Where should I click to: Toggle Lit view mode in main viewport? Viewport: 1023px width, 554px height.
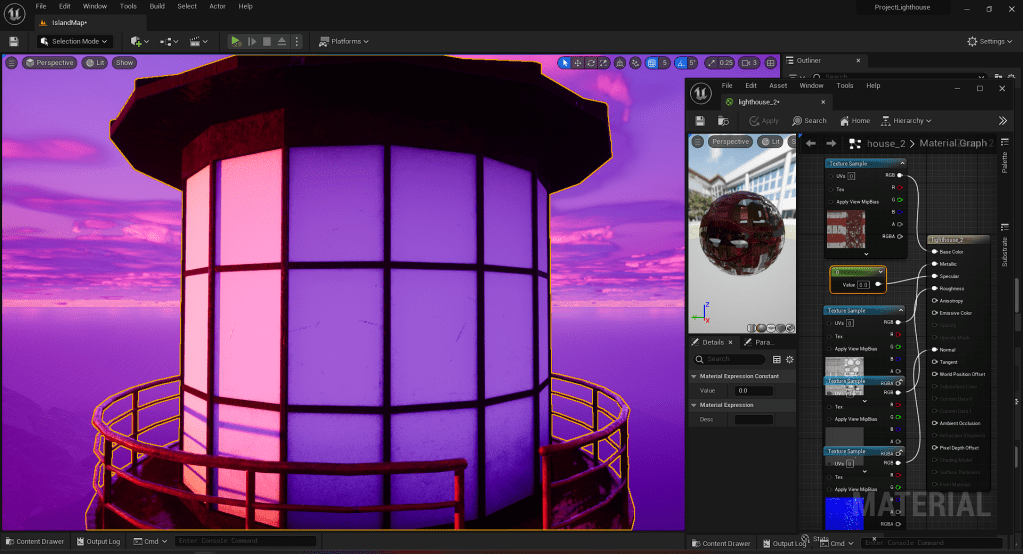click(x=95, y=63)
